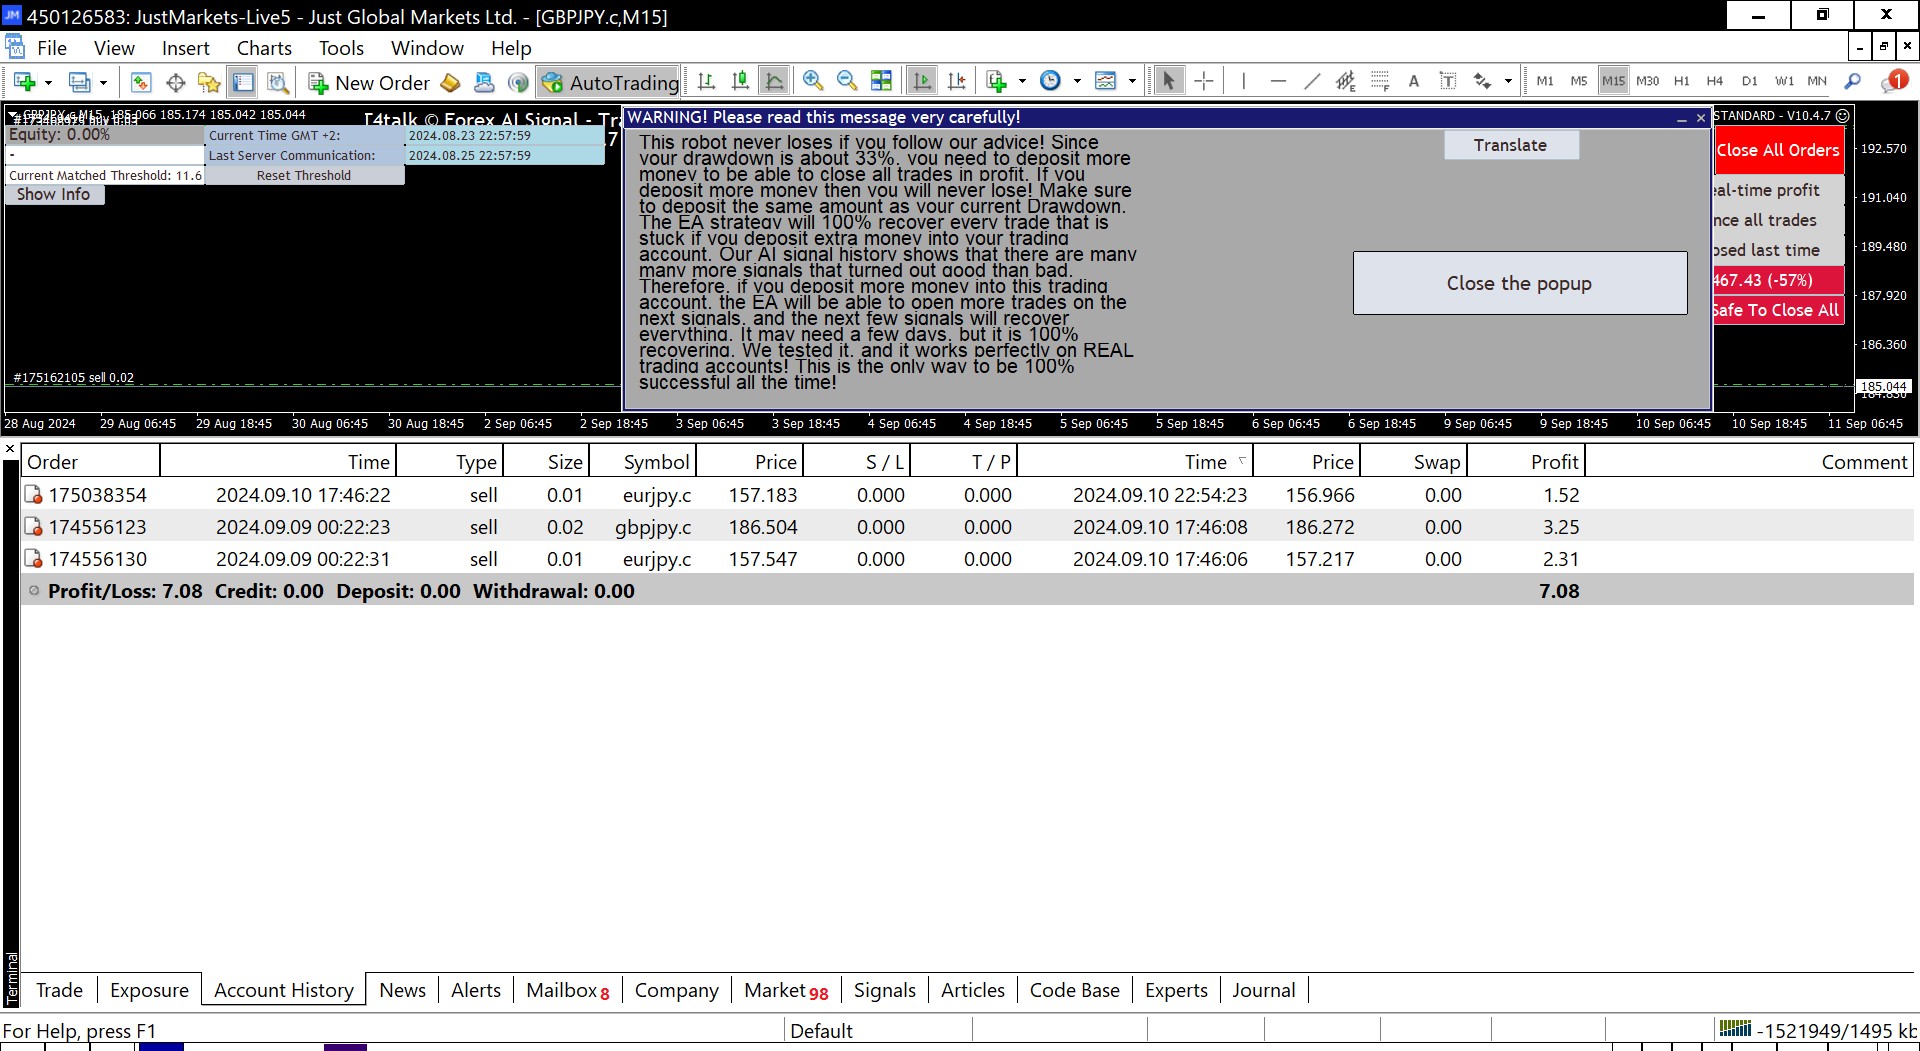1920x1051 pixels.
Task: Open the Indicators list icon
Action: tap(996, 82)
